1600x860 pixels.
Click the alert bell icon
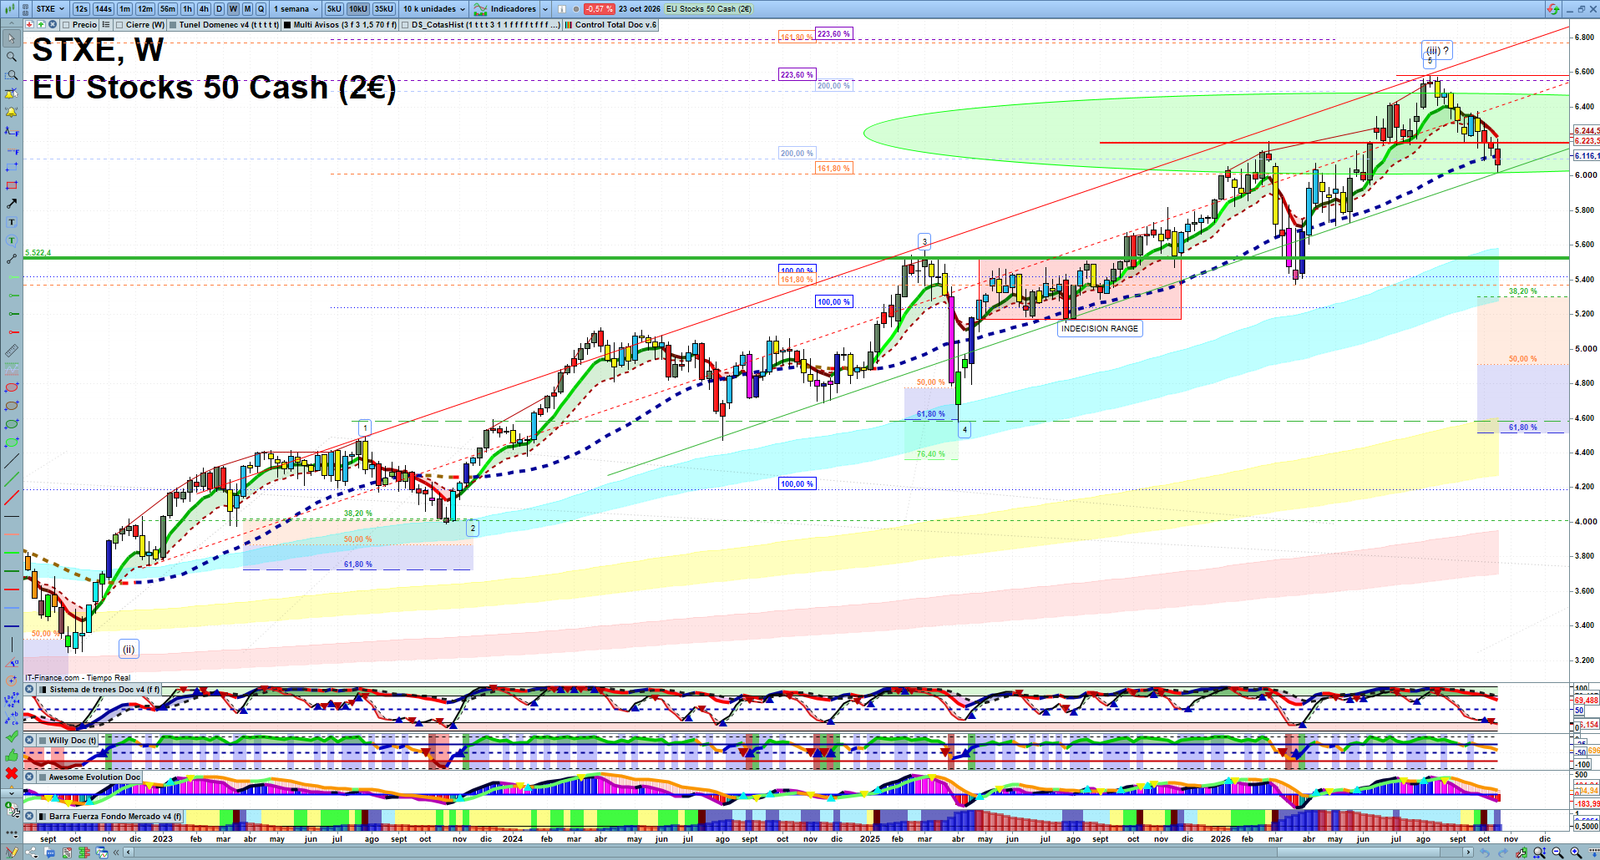[x=11, y=112]
